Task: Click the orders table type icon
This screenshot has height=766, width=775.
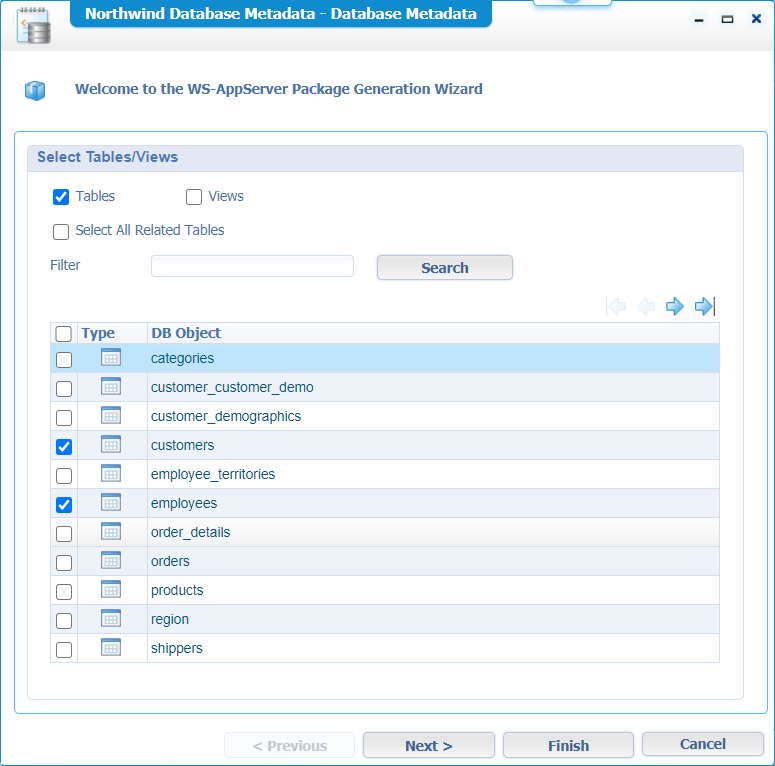Action: coord(111,561)
